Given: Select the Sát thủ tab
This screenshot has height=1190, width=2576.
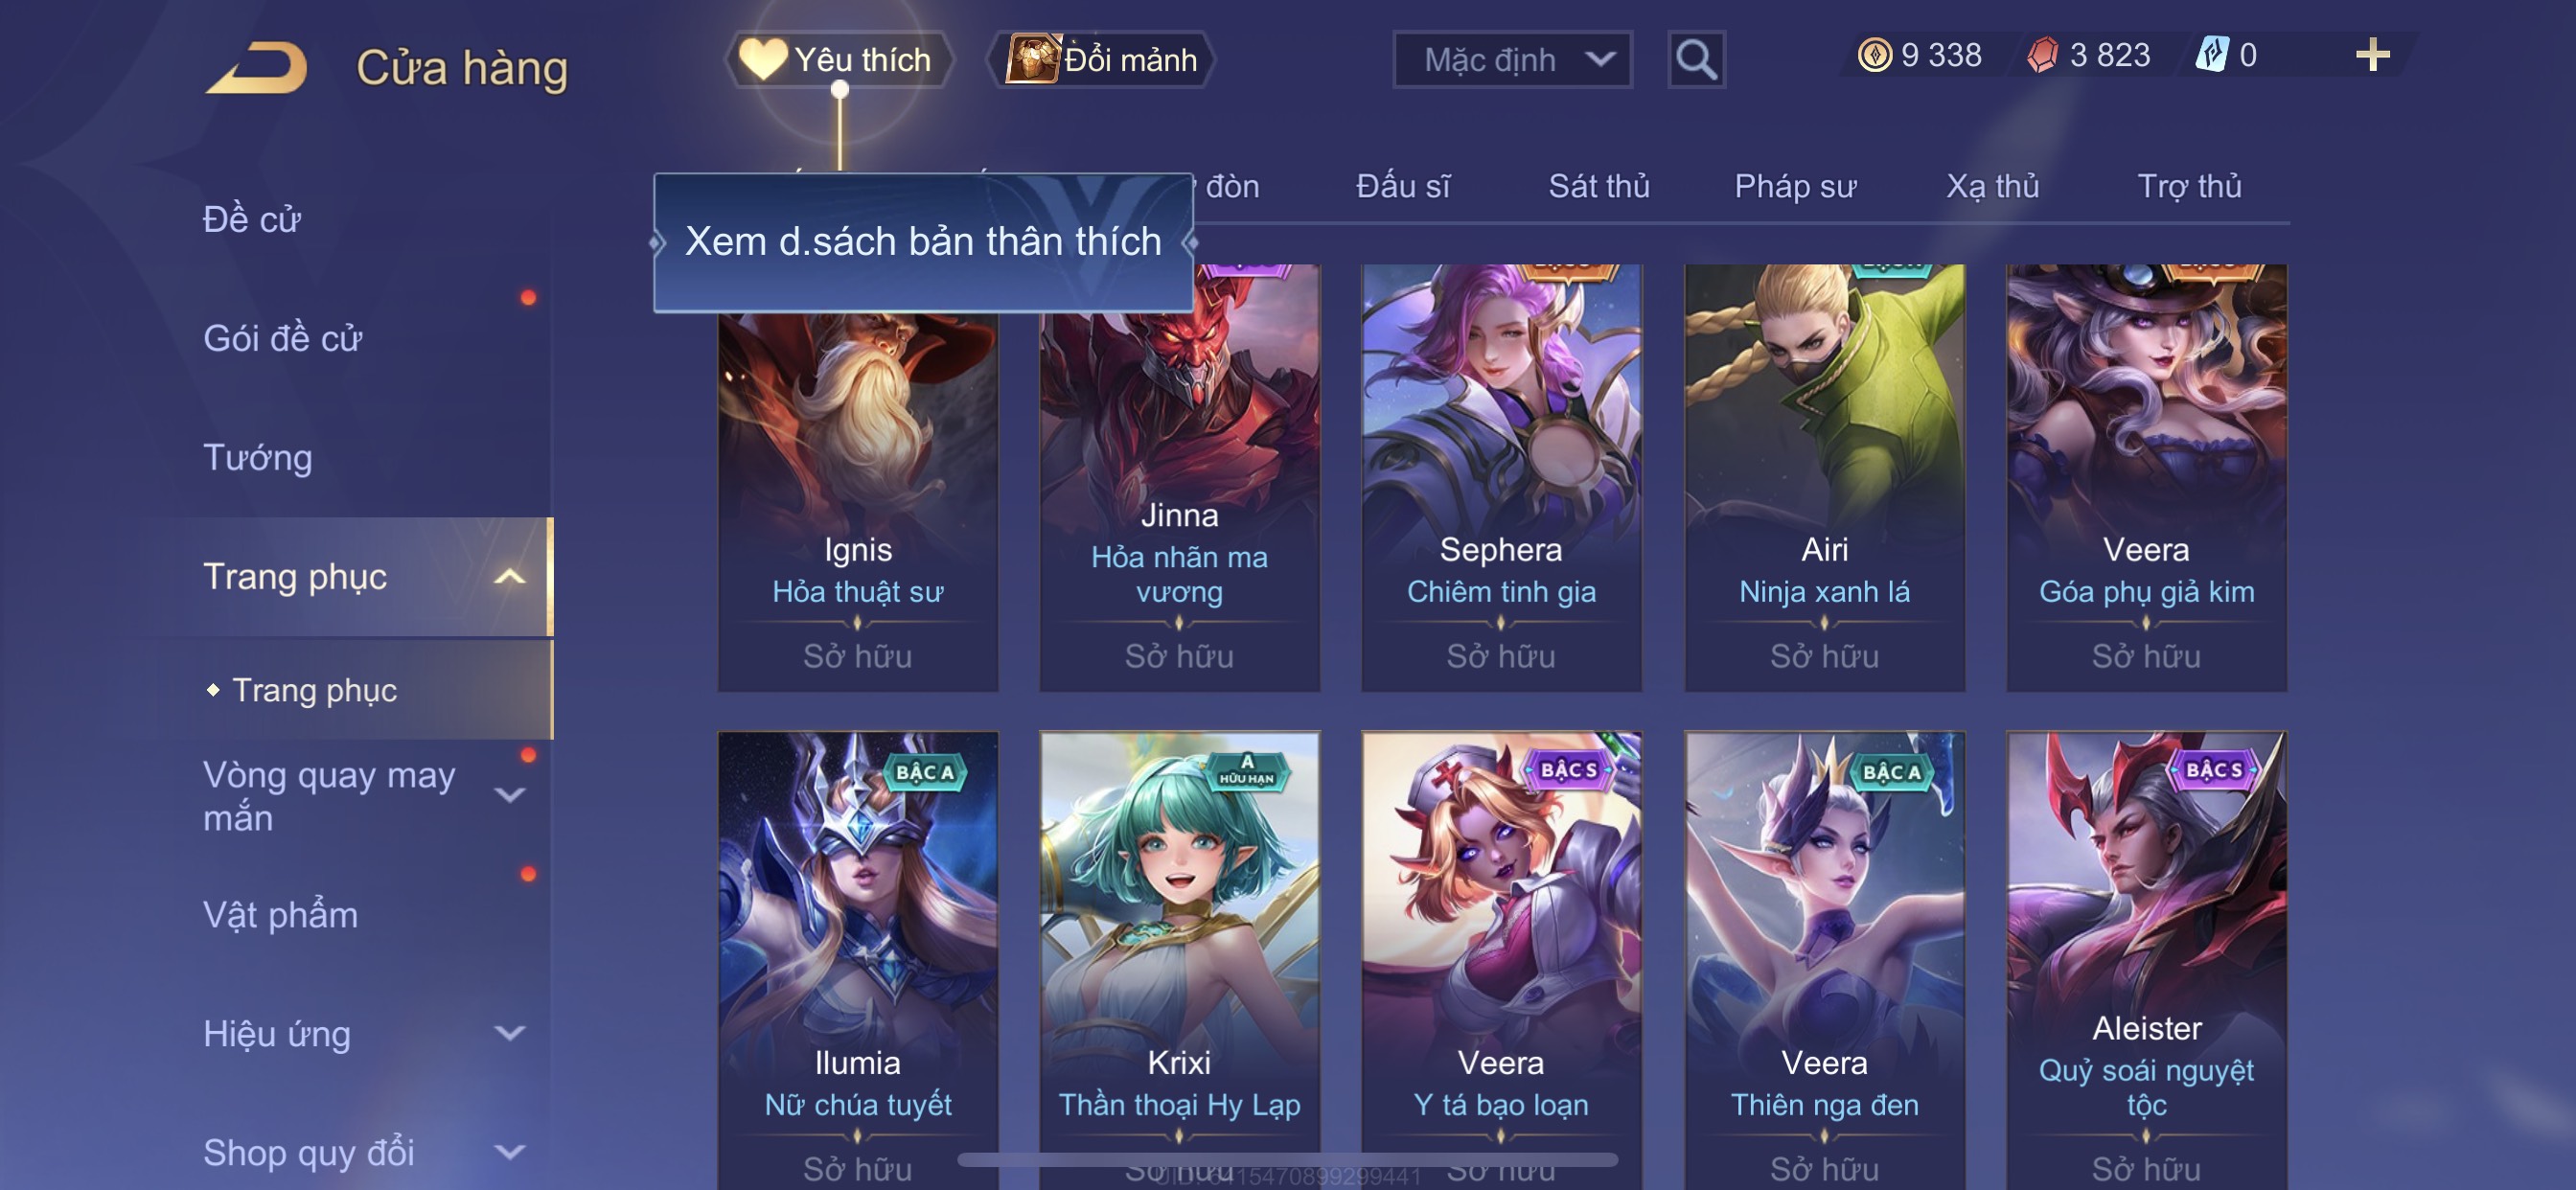Looking at the screenshot, I should [x=1598, y=186].
